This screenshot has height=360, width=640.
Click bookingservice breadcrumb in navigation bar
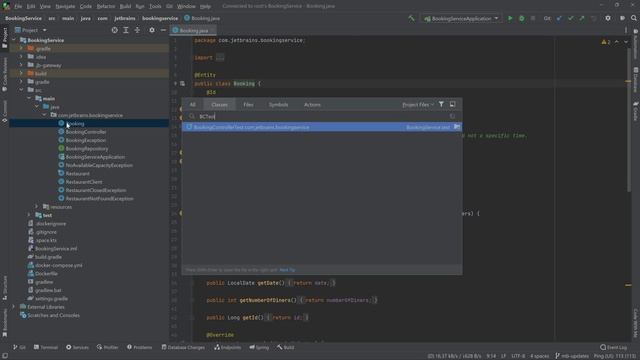tap(160, 18)
